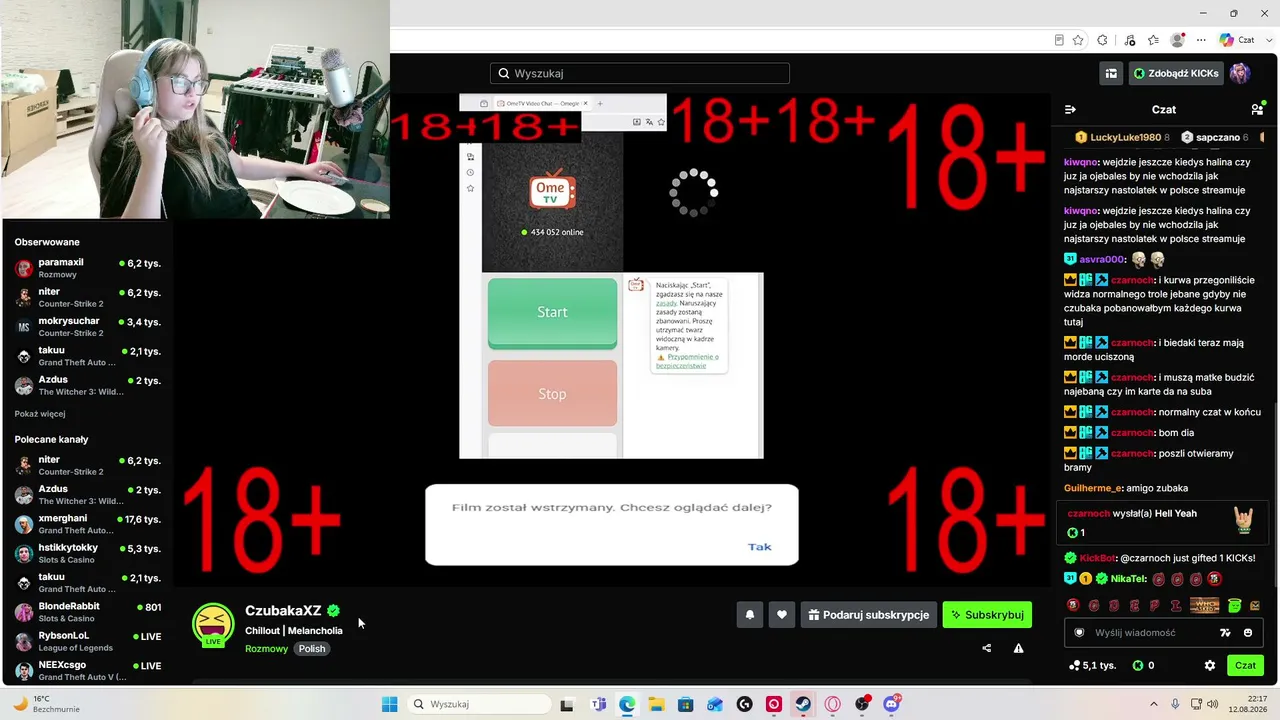This screenshot has height=720, width=1280.
Task: Open the browser Extensions puzzle icon
Action: tap(1102, 40)
